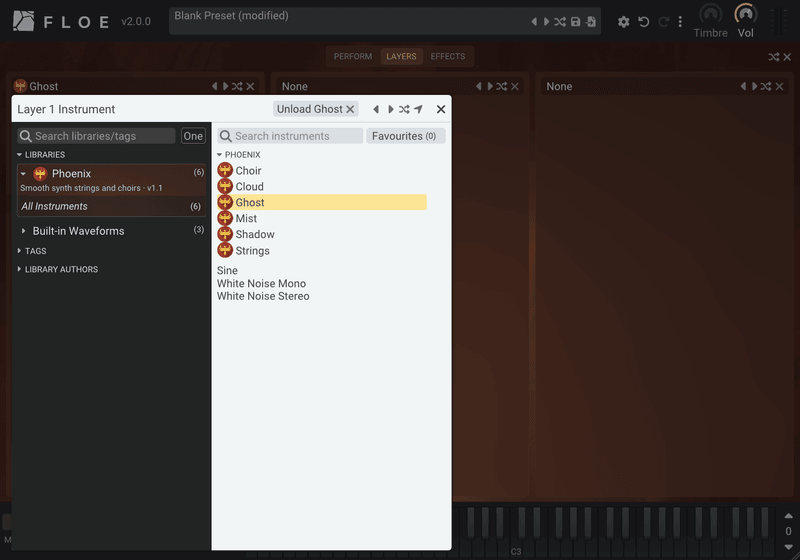Open the settings gear icon
Screen dimensions: 800x560
(x=623, y=21)
